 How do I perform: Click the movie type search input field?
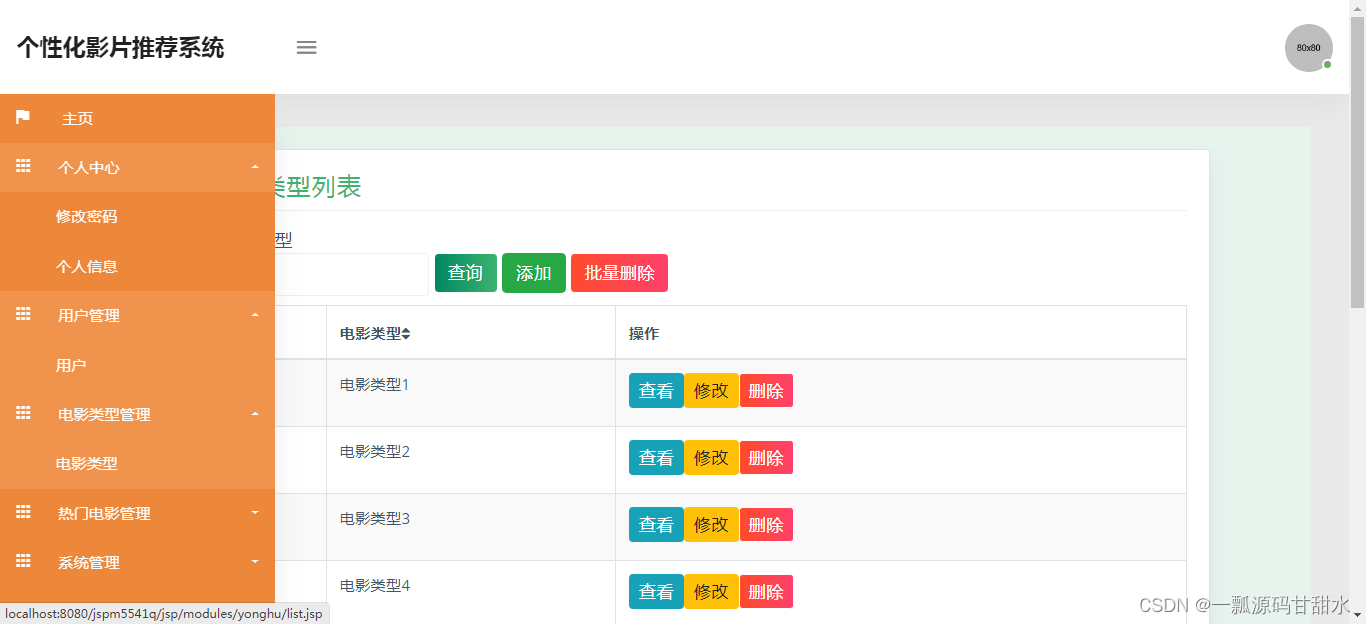[351, 274]
